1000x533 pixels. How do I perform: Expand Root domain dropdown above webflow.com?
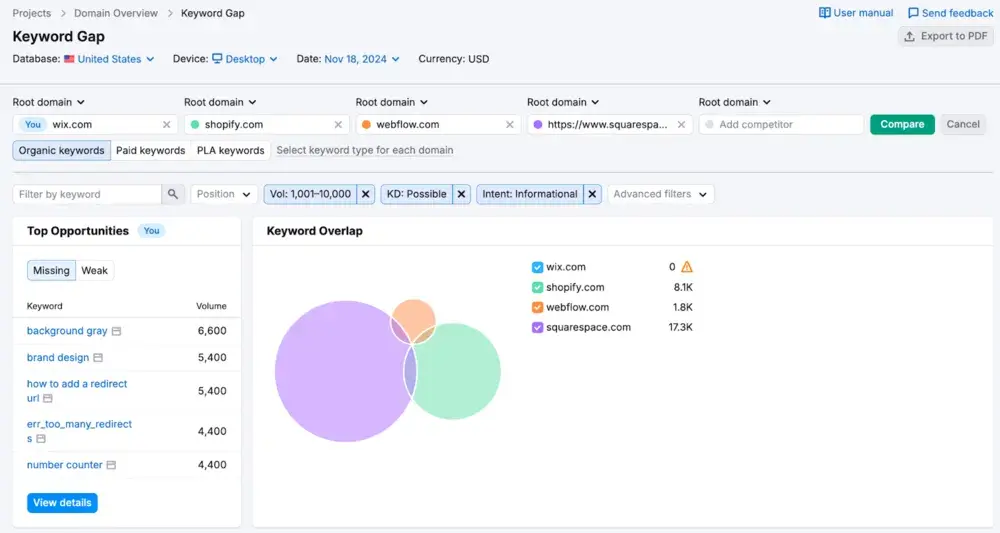coord(392,102)
